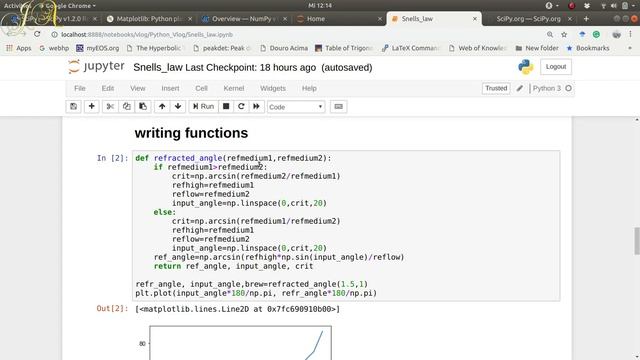Viewport: 640px width, 360px height.
Task: Move selected cell up arrow
Action: coord(162,107)
